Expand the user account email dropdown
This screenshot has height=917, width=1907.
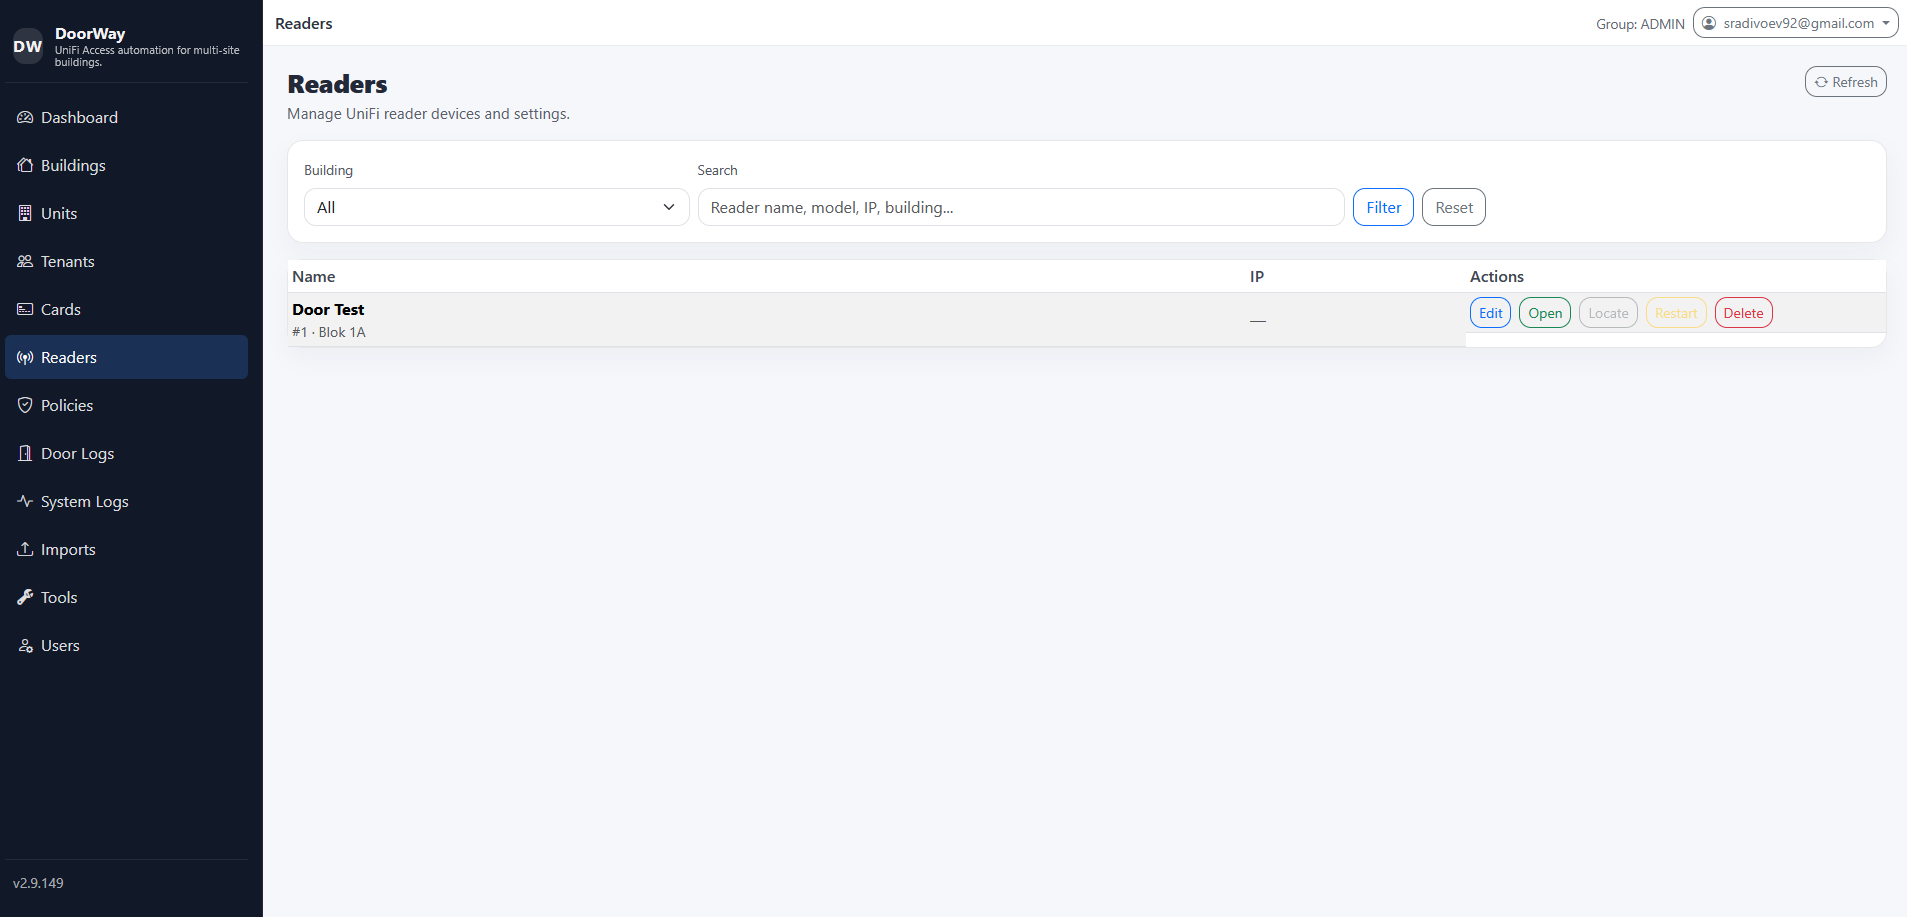tap(1795, 24)
